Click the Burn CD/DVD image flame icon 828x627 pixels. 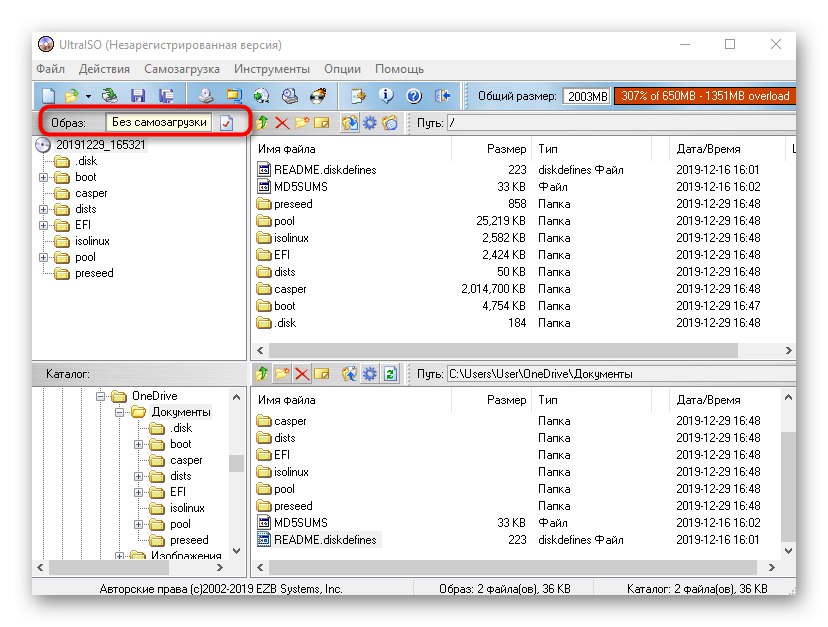318,96
